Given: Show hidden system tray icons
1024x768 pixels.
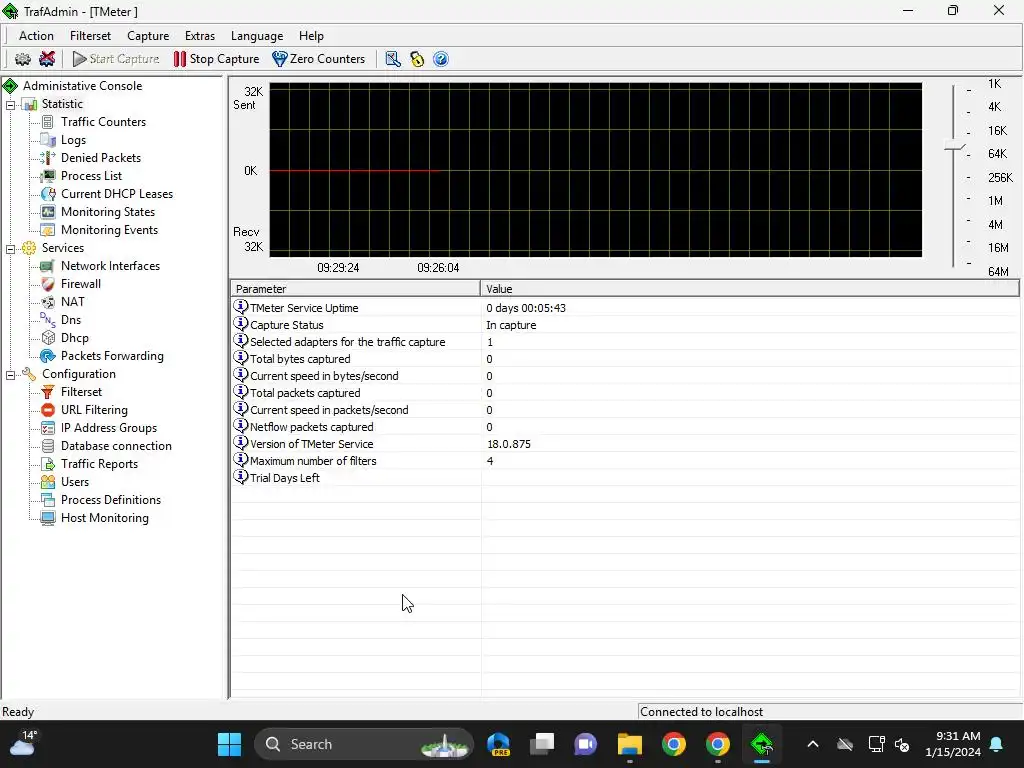Looking at the screenshot, I should 813,744.
